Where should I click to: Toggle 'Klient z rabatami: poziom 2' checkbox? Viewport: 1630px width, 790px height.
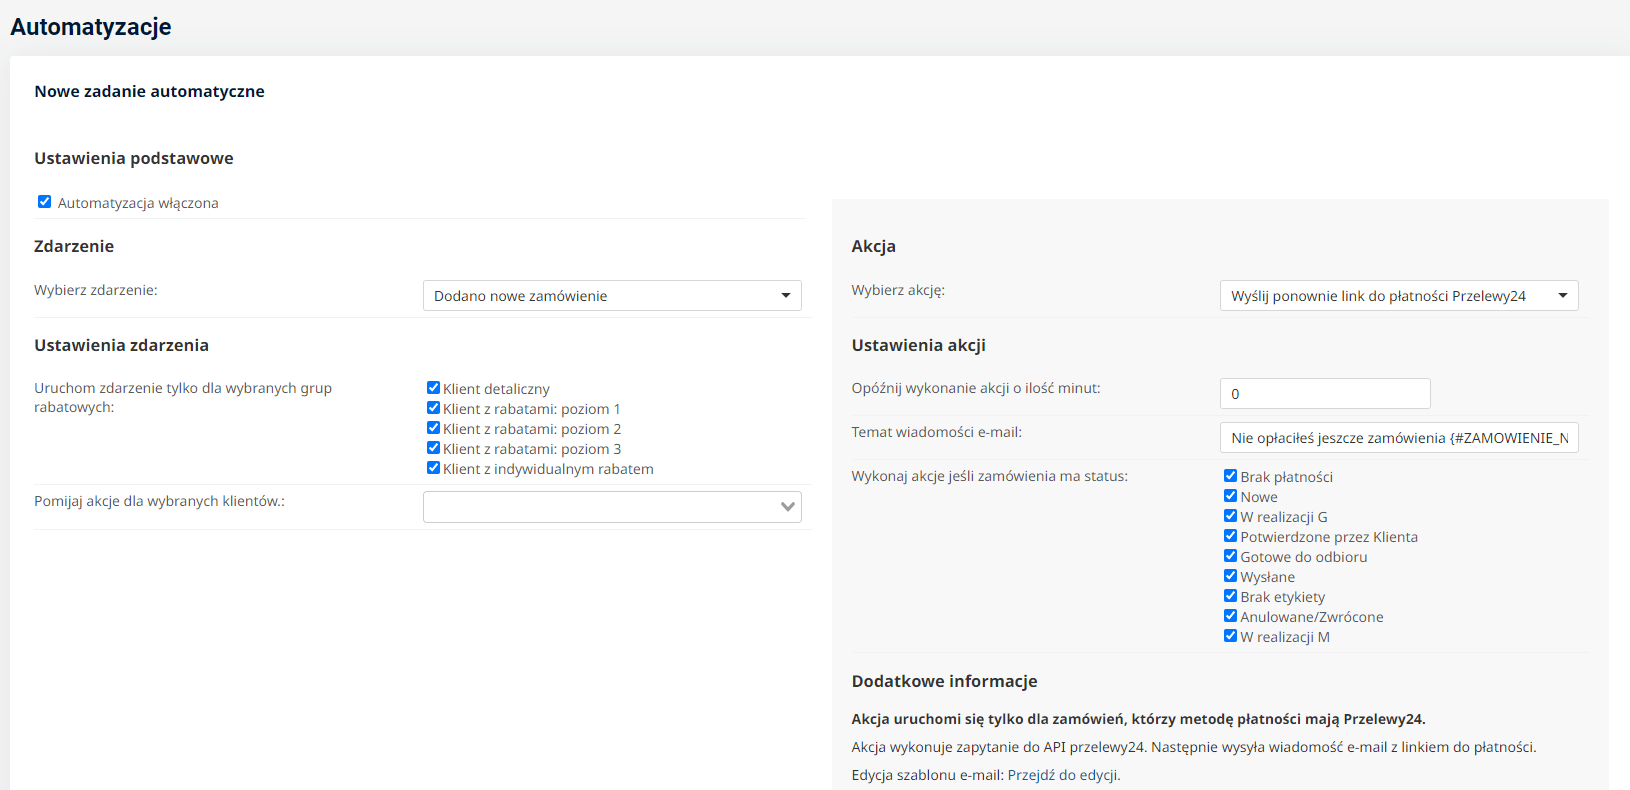click(x=433, y=428)
